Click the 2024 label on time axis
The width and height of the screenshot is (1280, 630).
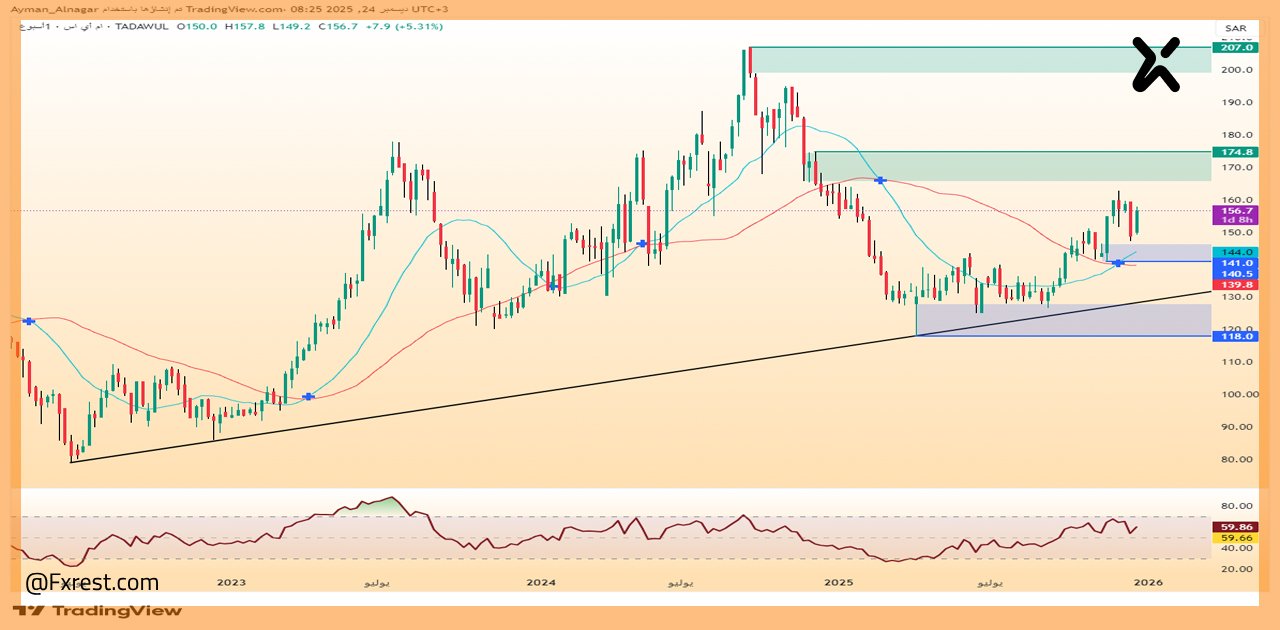tap(540, 582)
